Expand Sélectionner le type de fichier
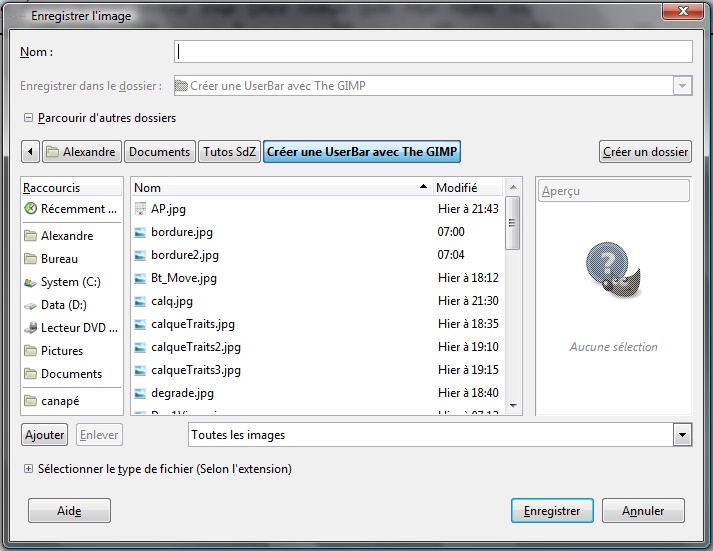 pos(28,469)
